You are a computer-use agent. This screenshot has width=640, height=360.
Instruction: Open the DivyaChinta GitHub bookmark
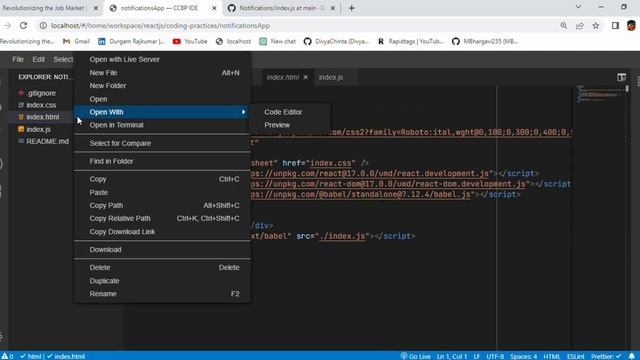(336, 41)
